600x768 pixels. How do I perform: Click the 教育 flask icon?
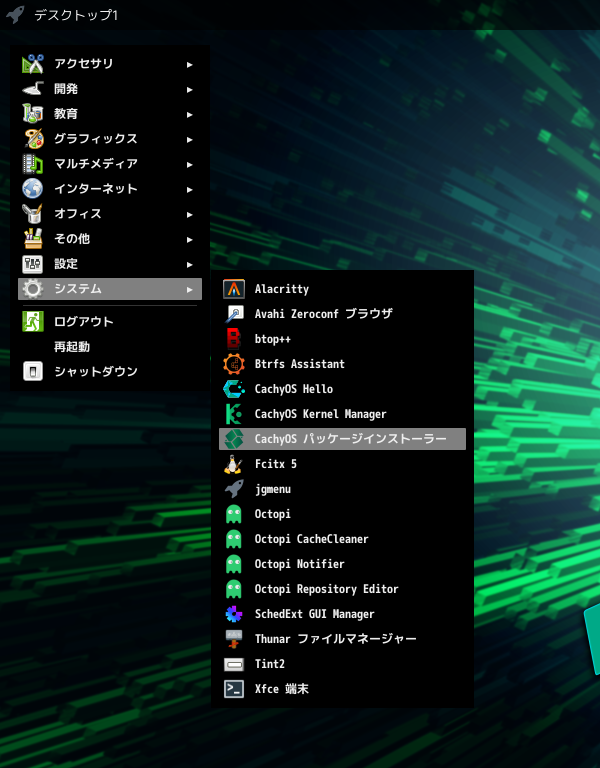(33, 114)
